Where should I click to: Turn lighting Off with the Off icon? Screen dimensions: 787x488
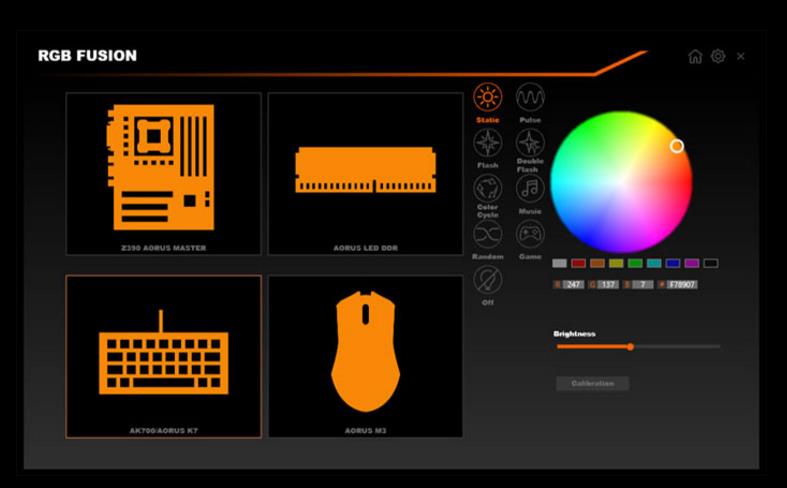[487, 280]
